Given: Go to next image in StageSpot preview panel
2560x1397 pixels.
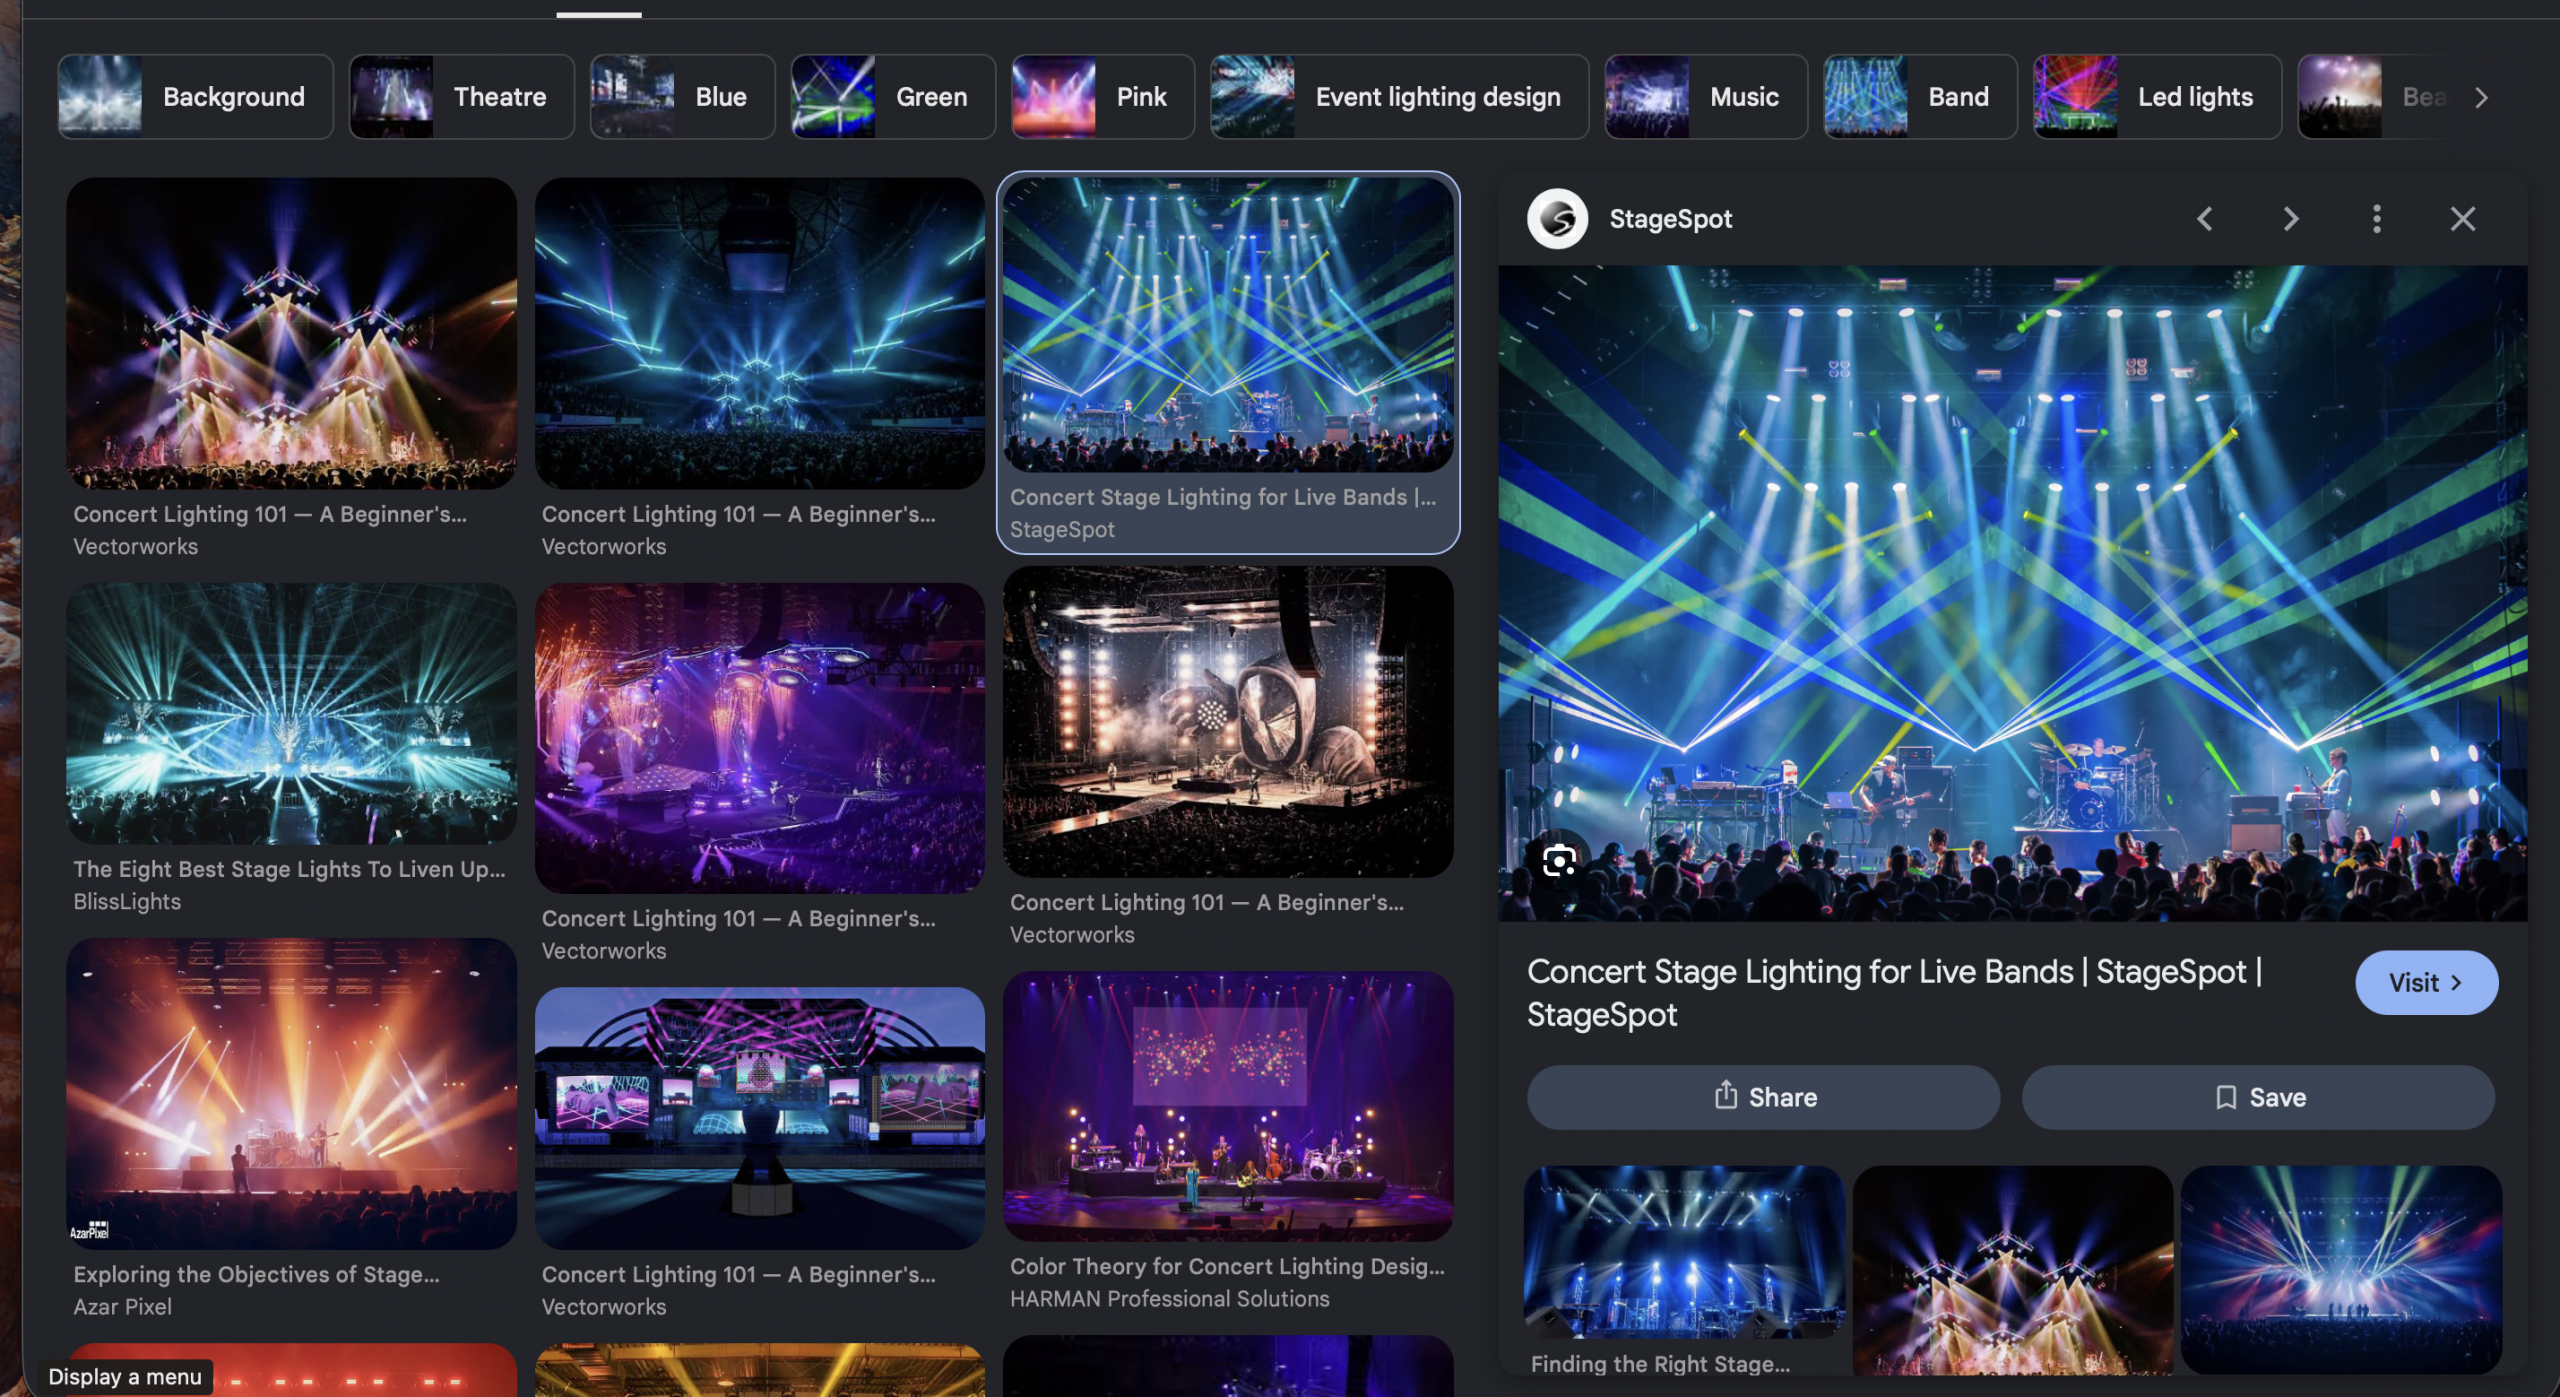Looking at the screenshot, I should [2290, 219].
